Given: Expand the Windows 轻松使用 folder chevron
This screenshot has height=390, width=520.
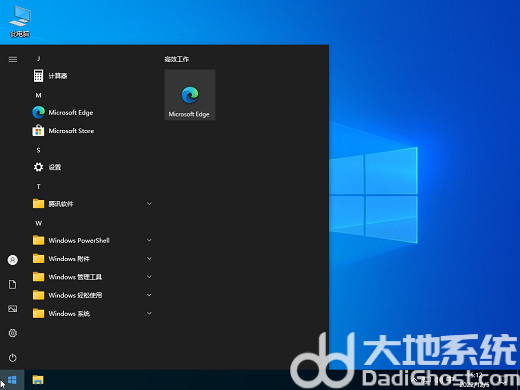Looking at the screenshot, I should point(149,295).
